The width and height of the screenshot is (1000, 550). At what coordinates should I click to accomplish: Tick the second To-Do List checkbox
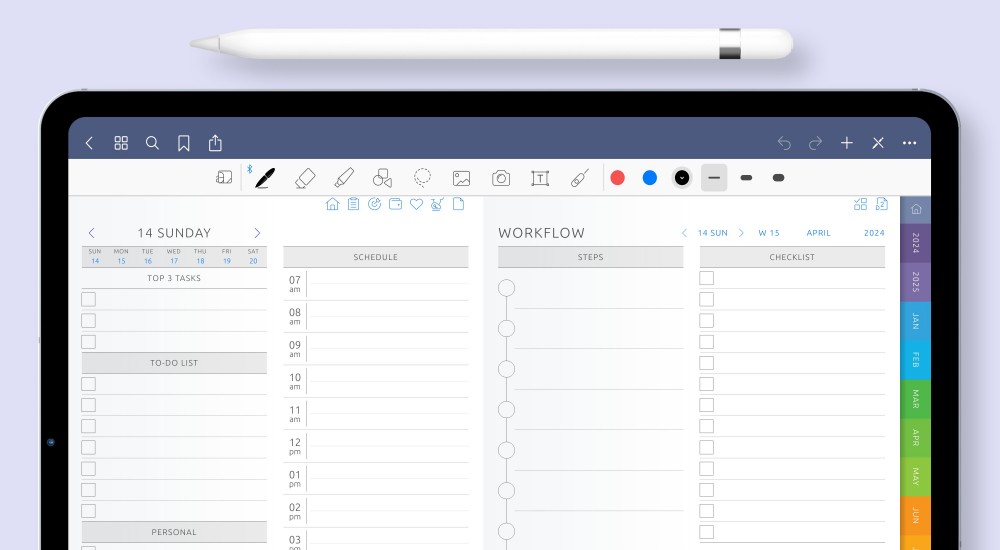89,405
